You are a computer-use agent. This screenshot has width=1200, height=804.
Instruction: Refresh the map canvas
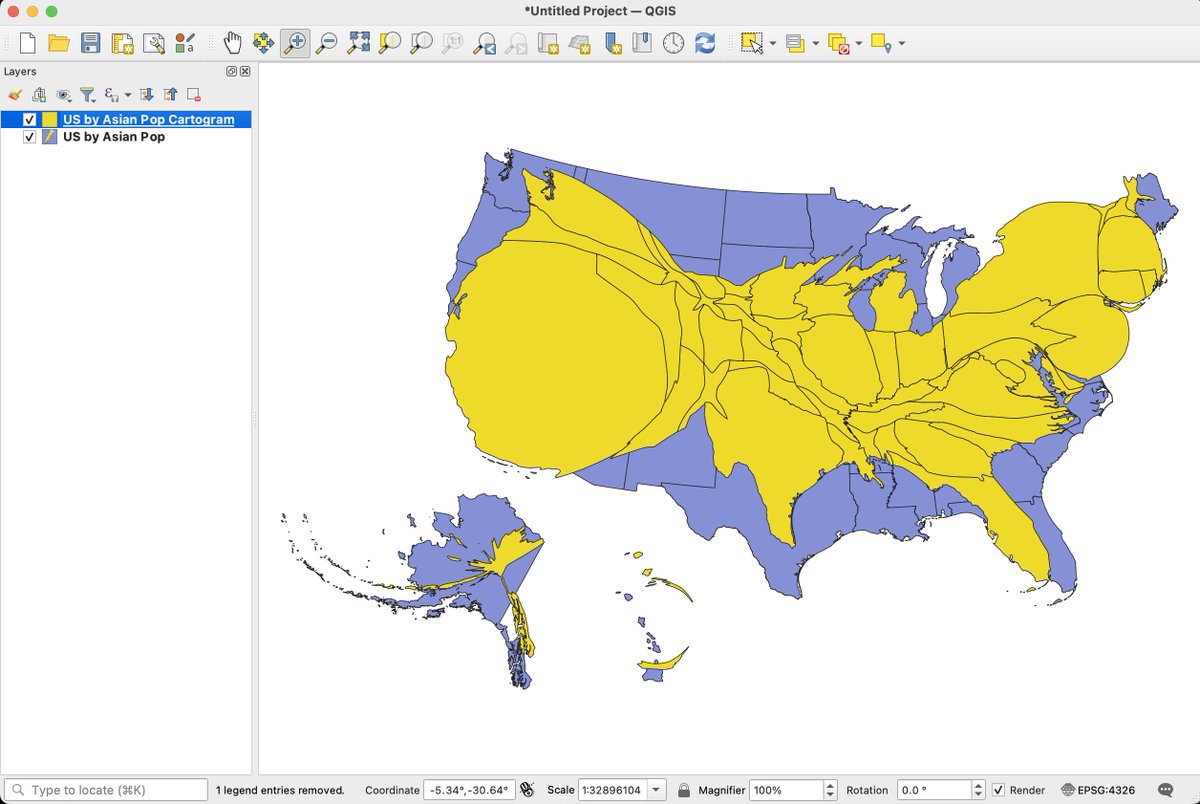(x=703, y=43)
